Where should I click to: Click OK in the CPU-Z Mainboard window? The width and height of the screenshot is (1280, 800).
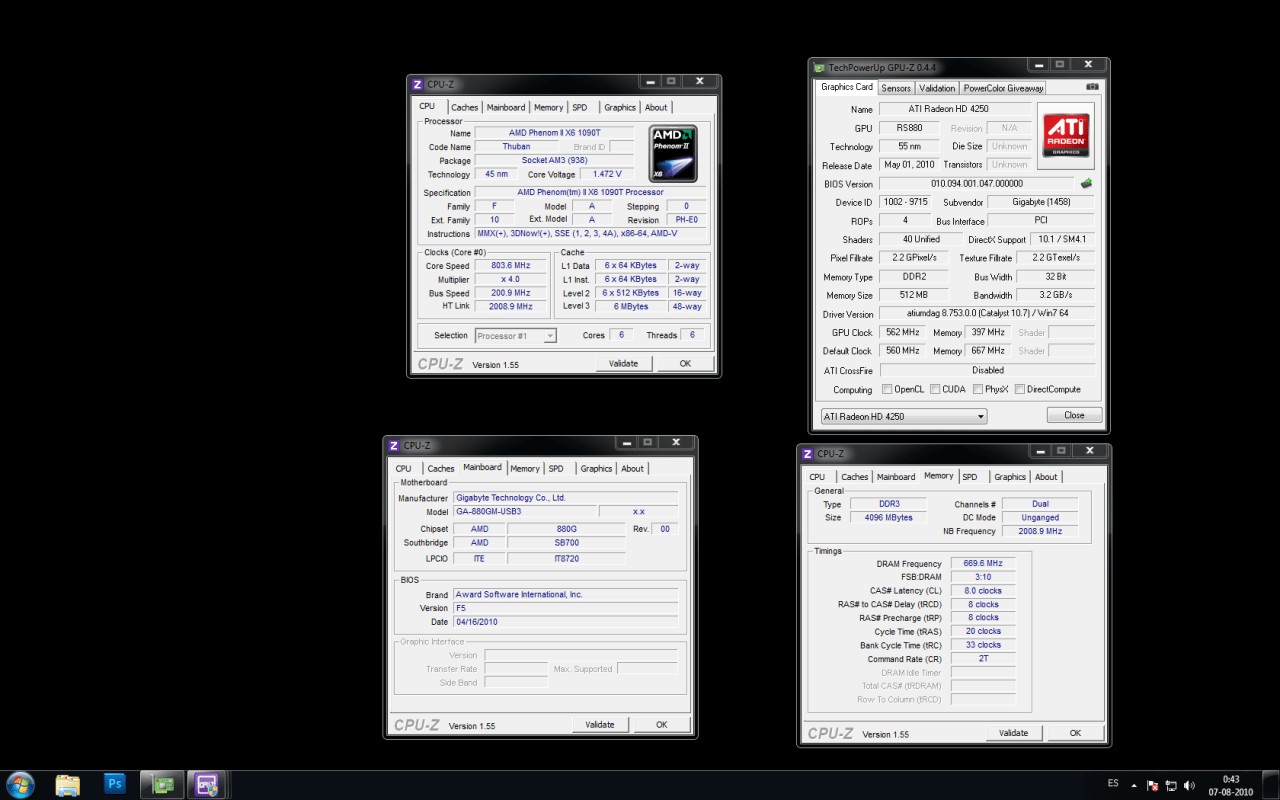tap(661, 724)
